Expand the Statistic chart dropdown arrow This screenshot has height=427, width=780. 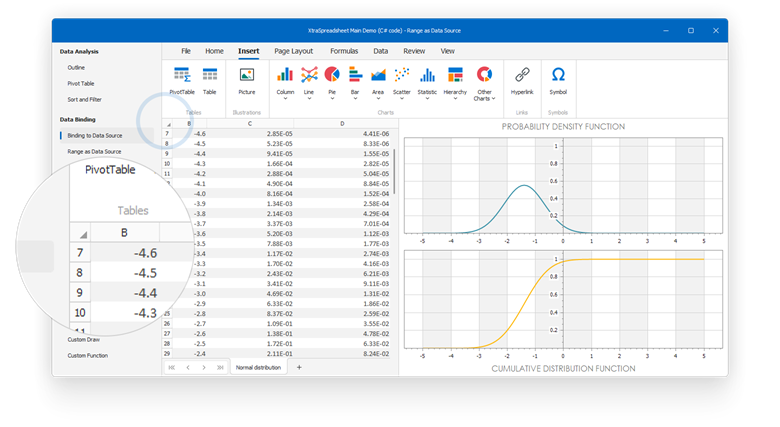[427, 99]
